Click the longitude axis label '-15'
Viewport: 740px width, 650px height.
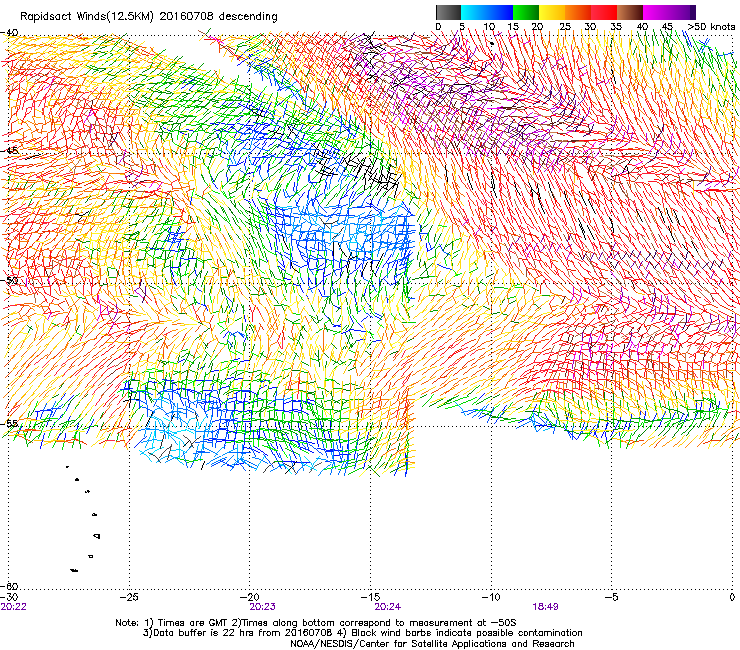pyautogui.click(x=371, y=597)
